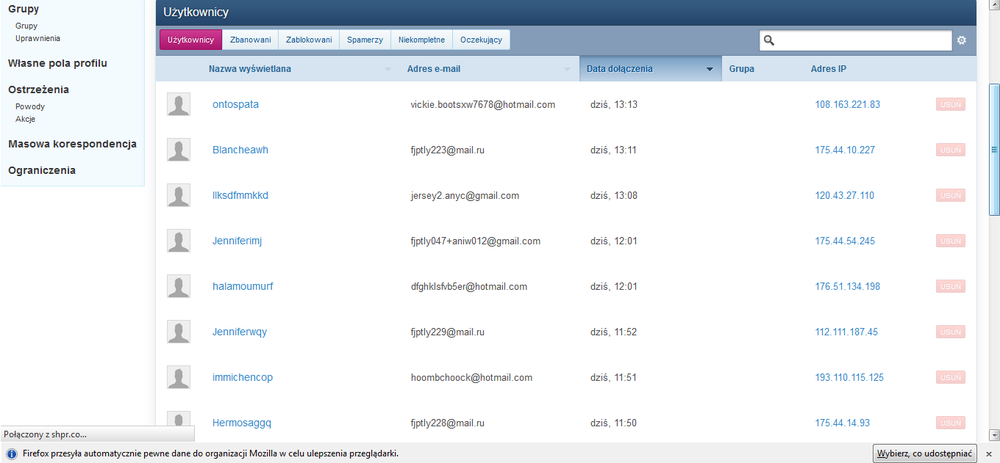1000x463 pixels.
Task: Click the magnifier icon in search box
Action: click(769, 40)
